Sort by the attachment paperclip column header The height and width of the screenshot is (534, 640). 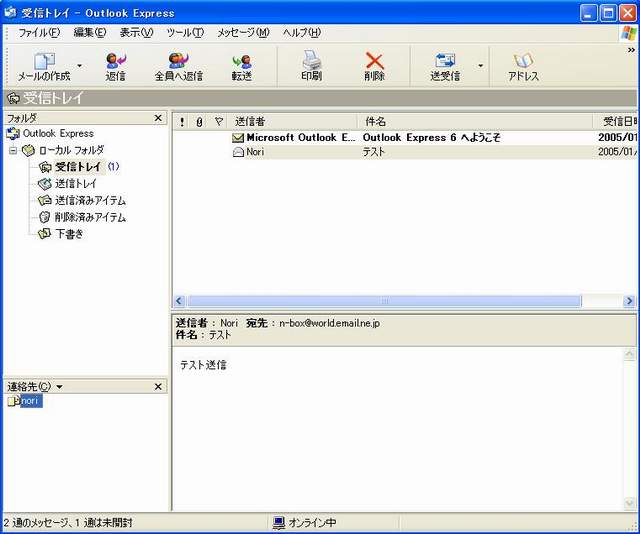200,122
